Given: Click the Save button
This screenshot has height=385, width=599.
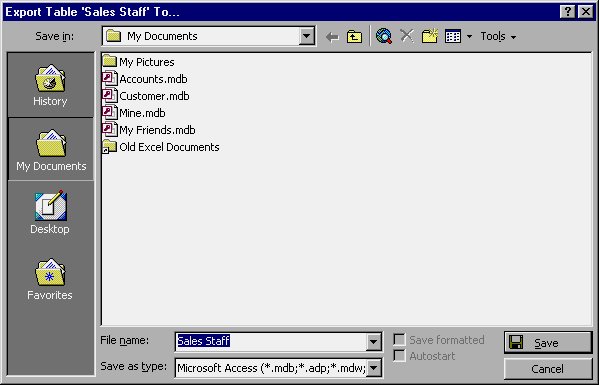Looking at the screenshot, I should click(548, 343).
